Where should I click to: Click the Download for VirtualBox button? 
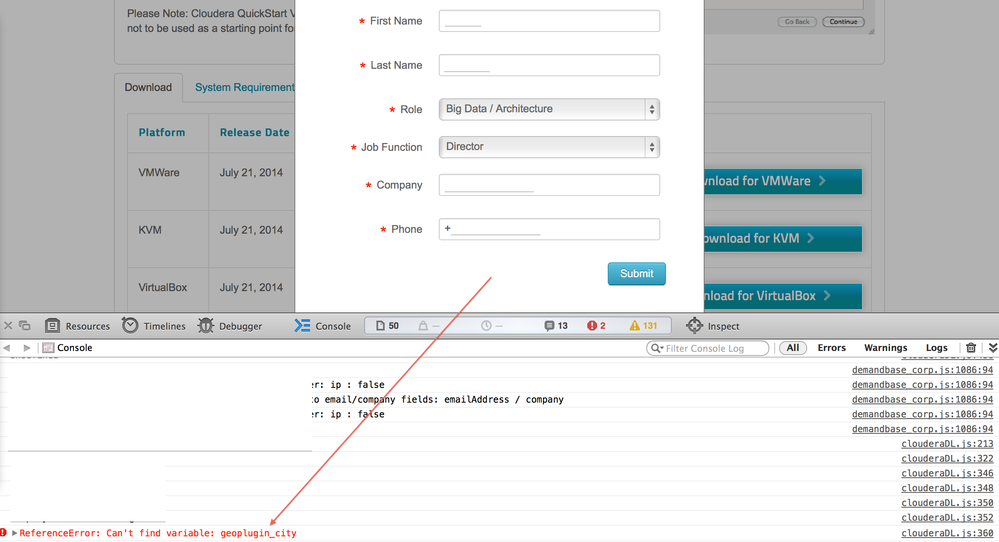click(783, 296)
